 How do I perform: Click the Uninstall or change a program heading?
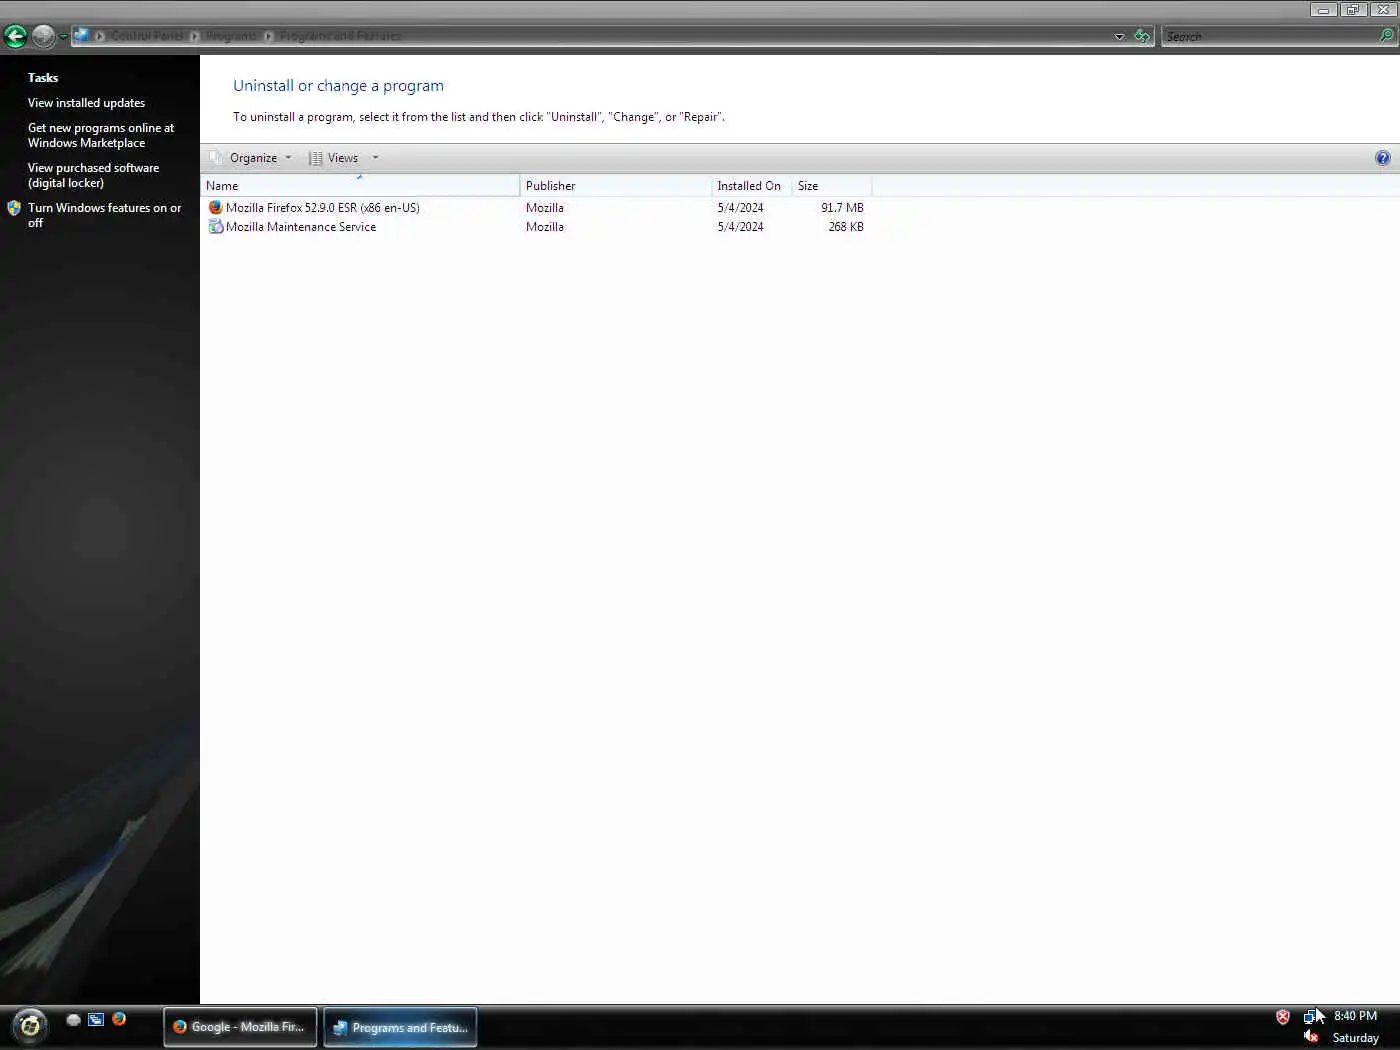338,86
